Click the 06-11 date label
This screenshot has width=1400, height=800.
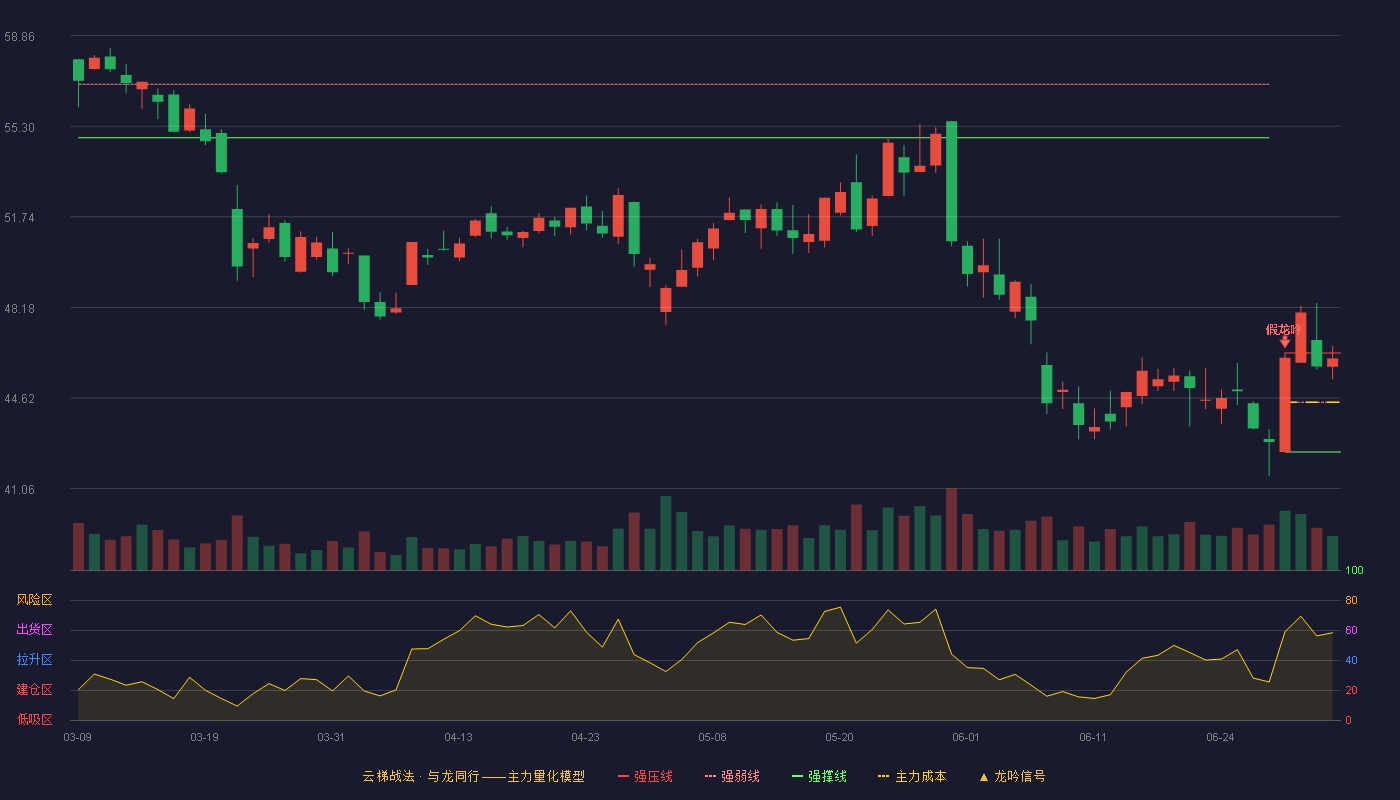click(1093, 738)
